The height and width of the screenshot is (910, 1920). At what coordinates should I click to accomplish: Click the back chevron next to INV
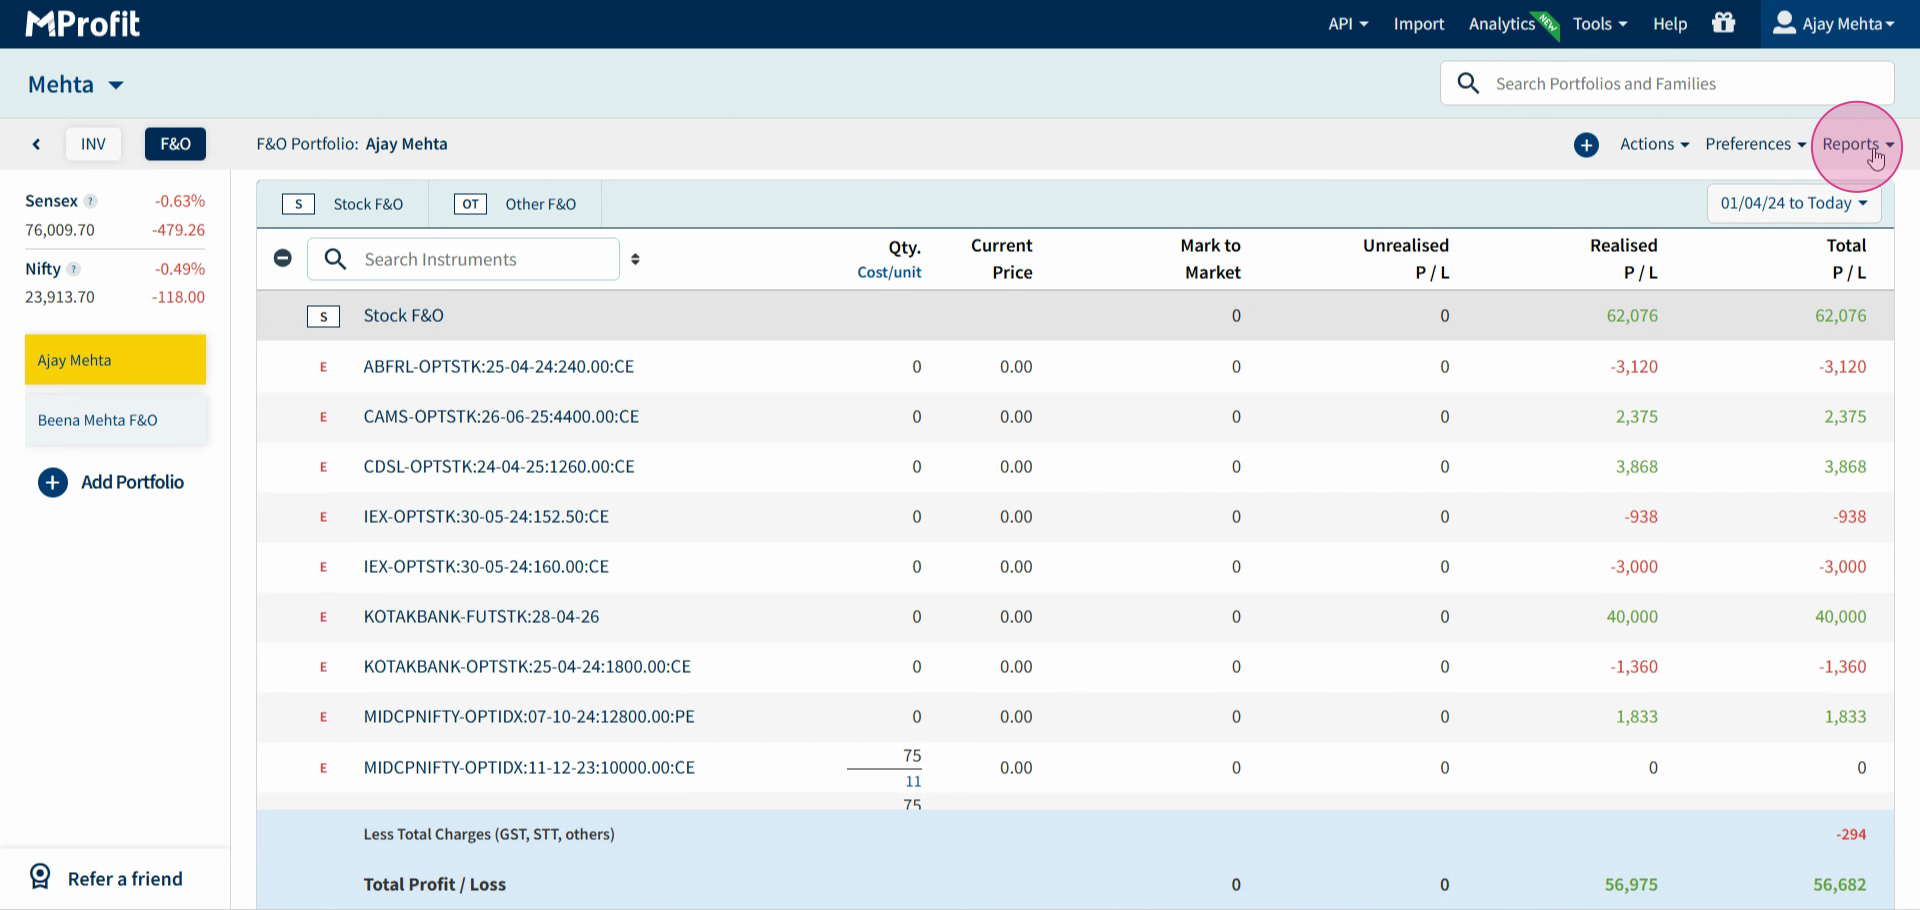click(36, 144)
